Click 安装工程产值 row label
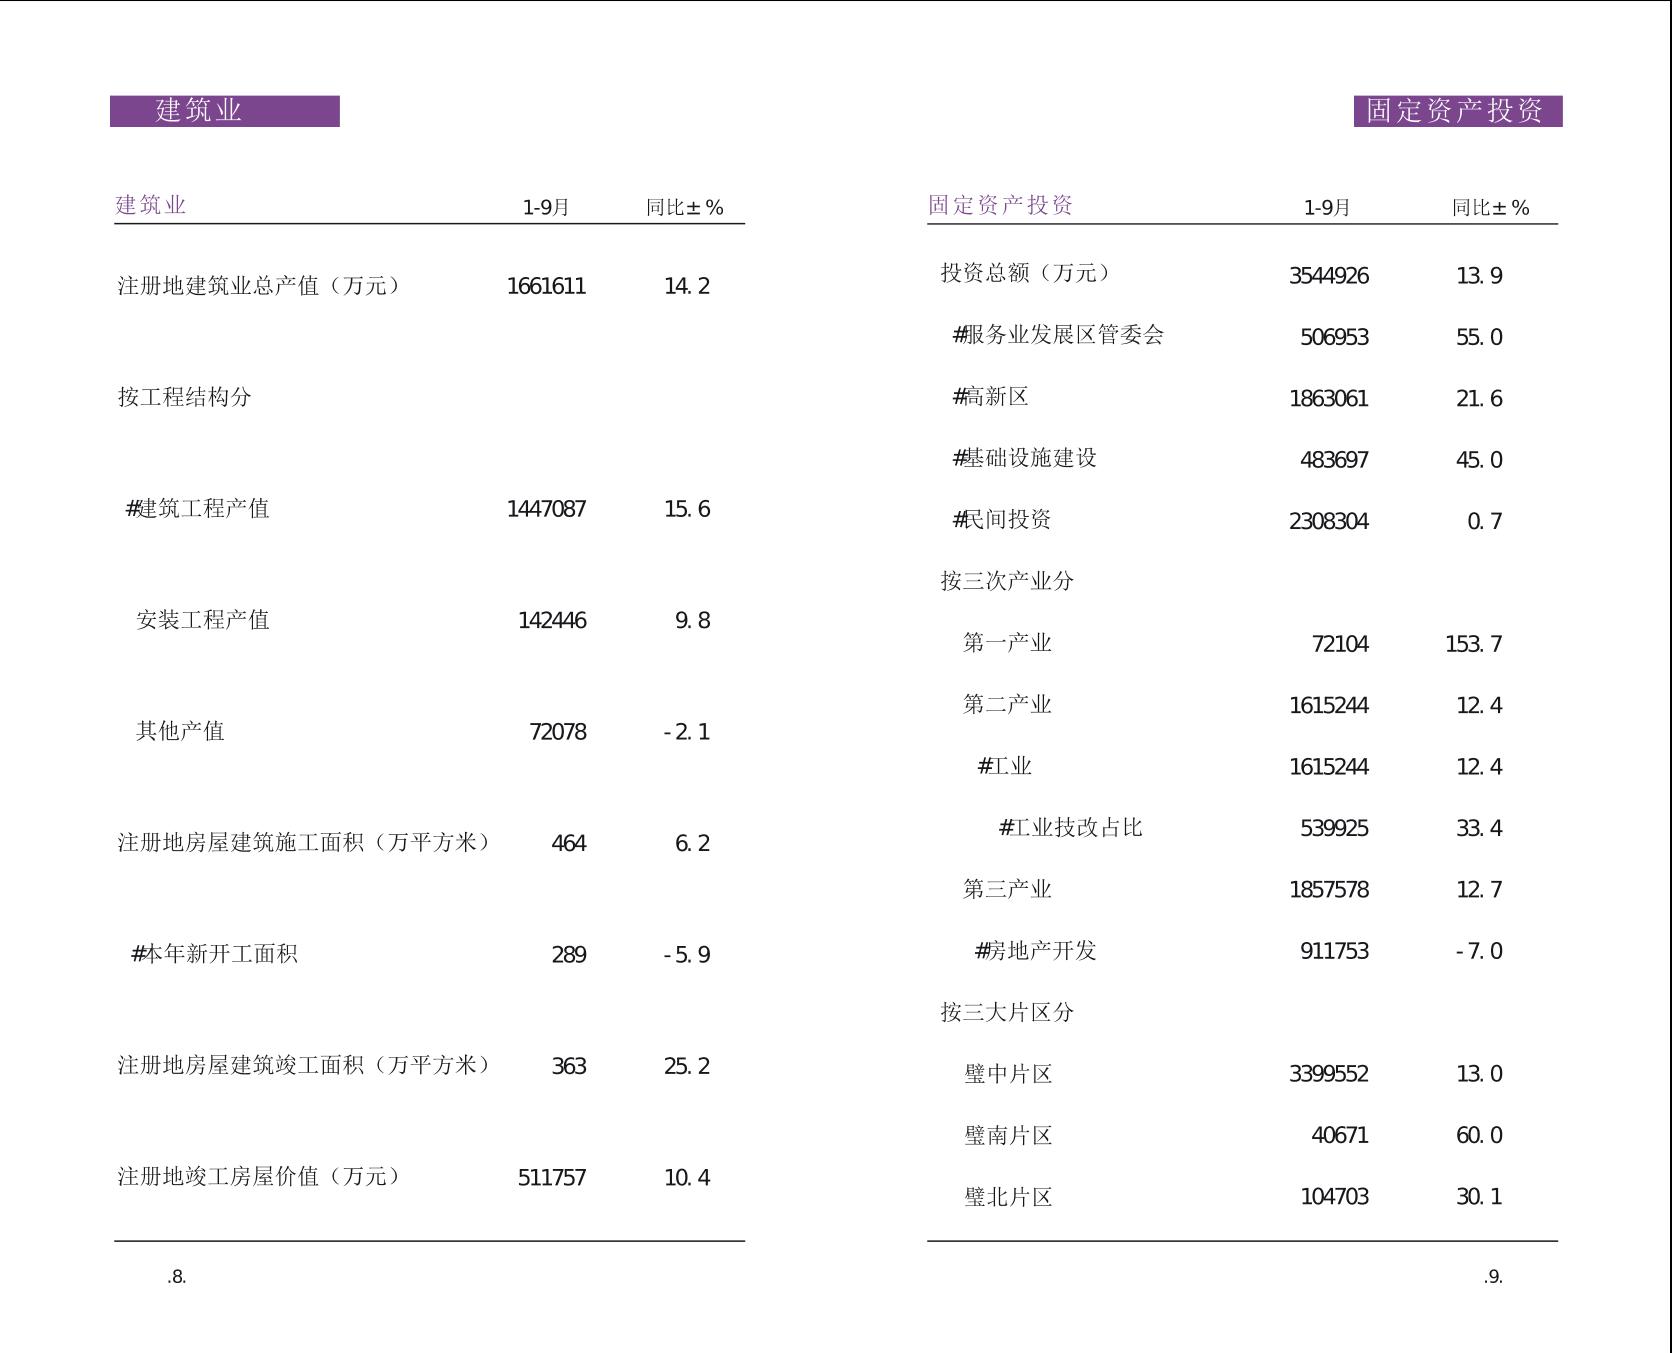Image resolution: width=1672 pixels, height=1353 pixels. (x=203, y=620)
